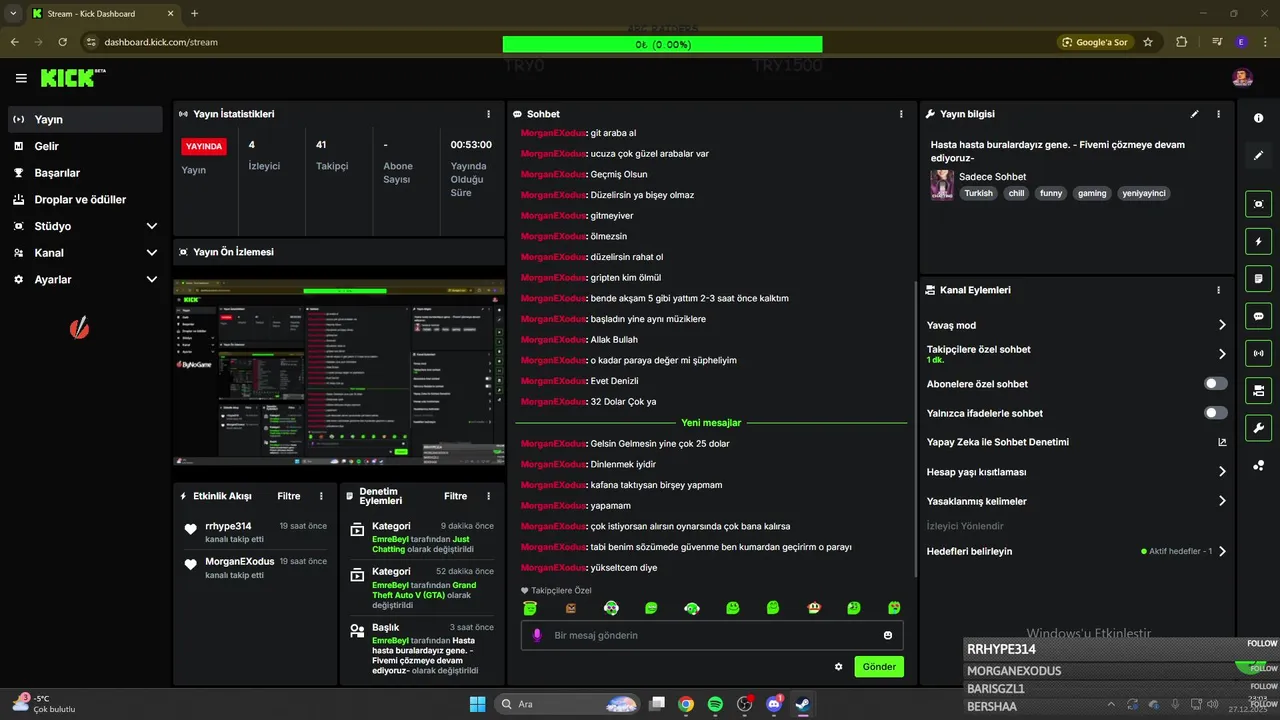Toggle Abonelere özel sohbet switch

[x=1216, y=384]
